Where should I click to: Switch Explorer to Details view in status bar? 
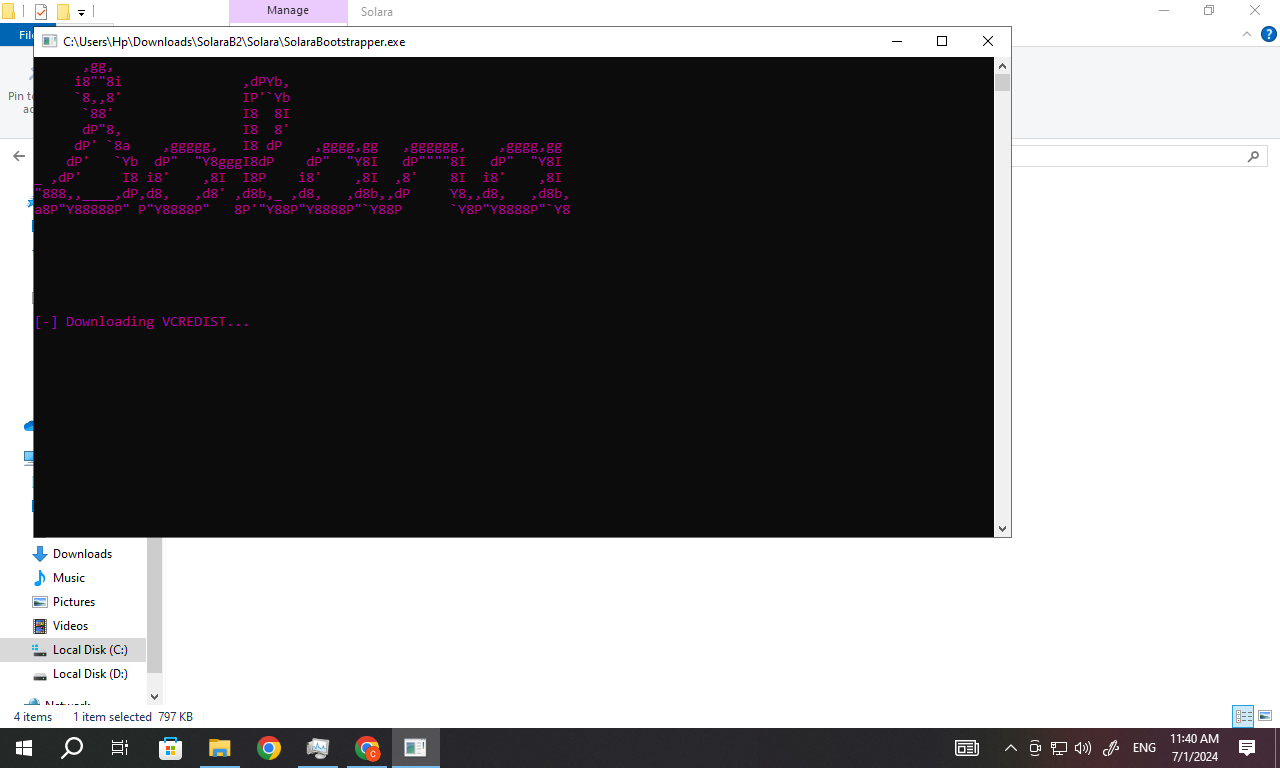1243,716
